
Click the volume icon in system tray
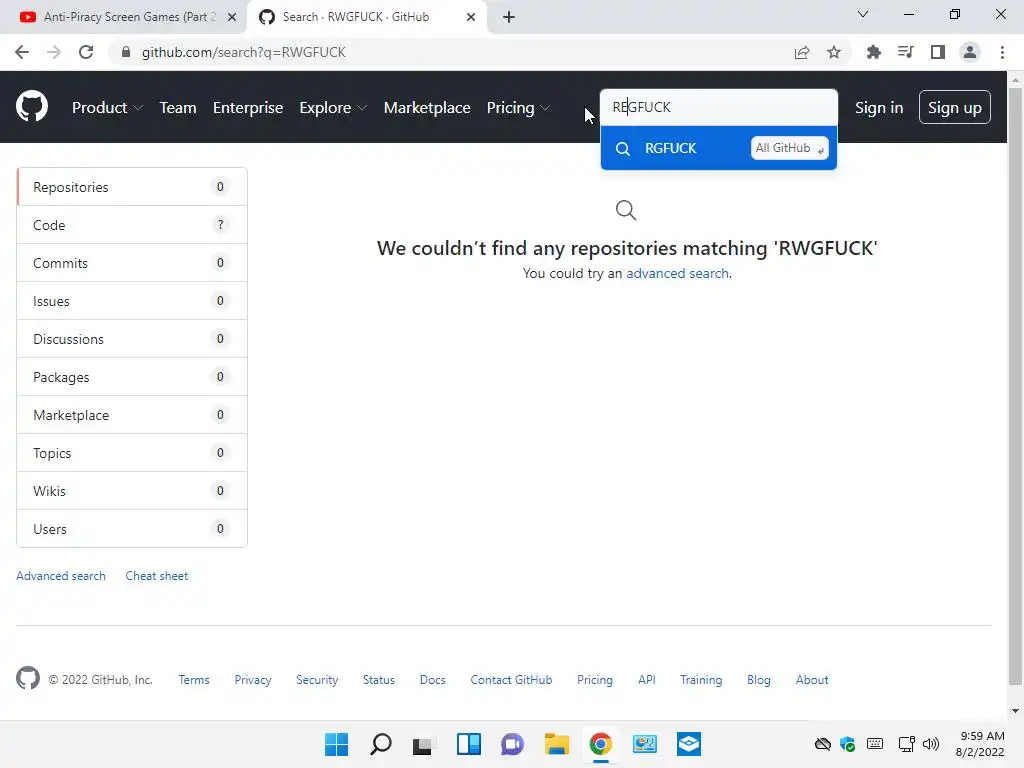931,744
